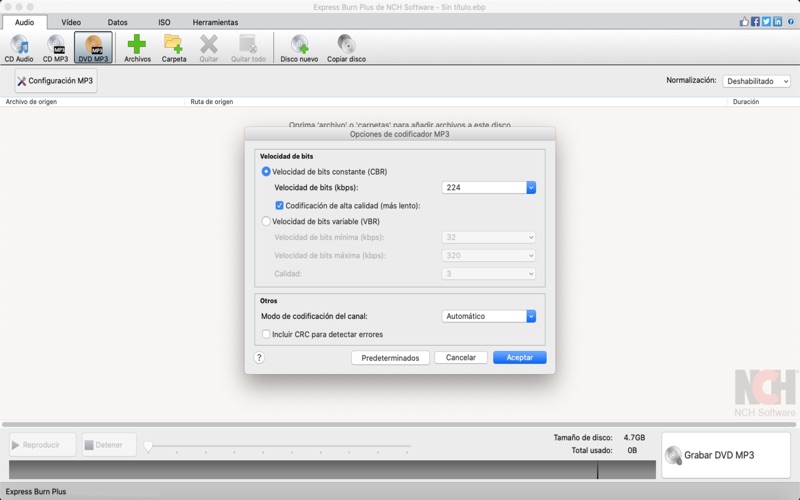Image resolution: width=800 pixels, height=500 pixels.
Task: Click the Reproducir play button
Action: point(42,445)
